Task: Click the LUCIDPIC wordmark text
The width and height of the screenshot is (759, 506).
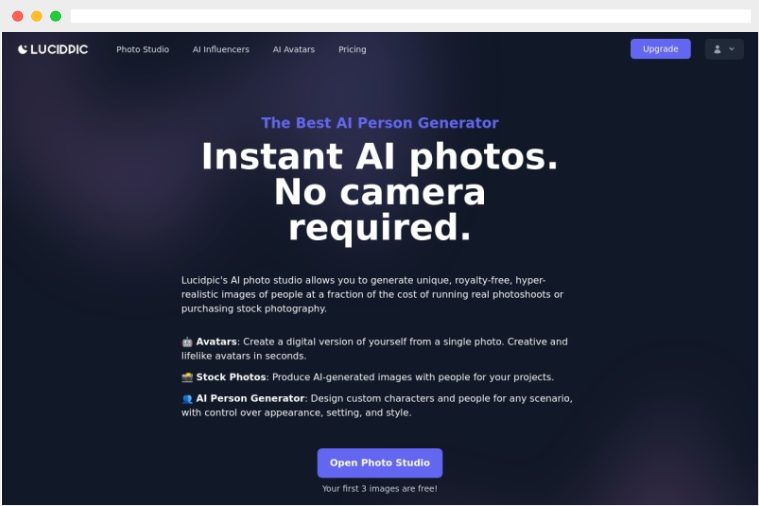Action: pyautogui.click(x=59, y=49)
